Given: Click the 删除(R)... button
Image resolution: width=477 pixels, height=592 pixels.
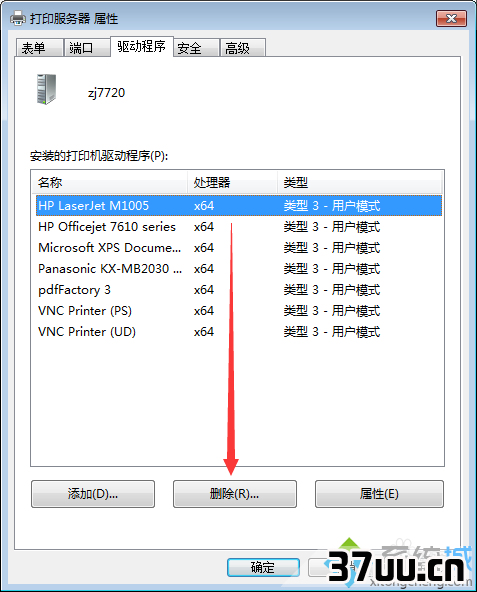Looking at the screenshot, I should [235, 494].
